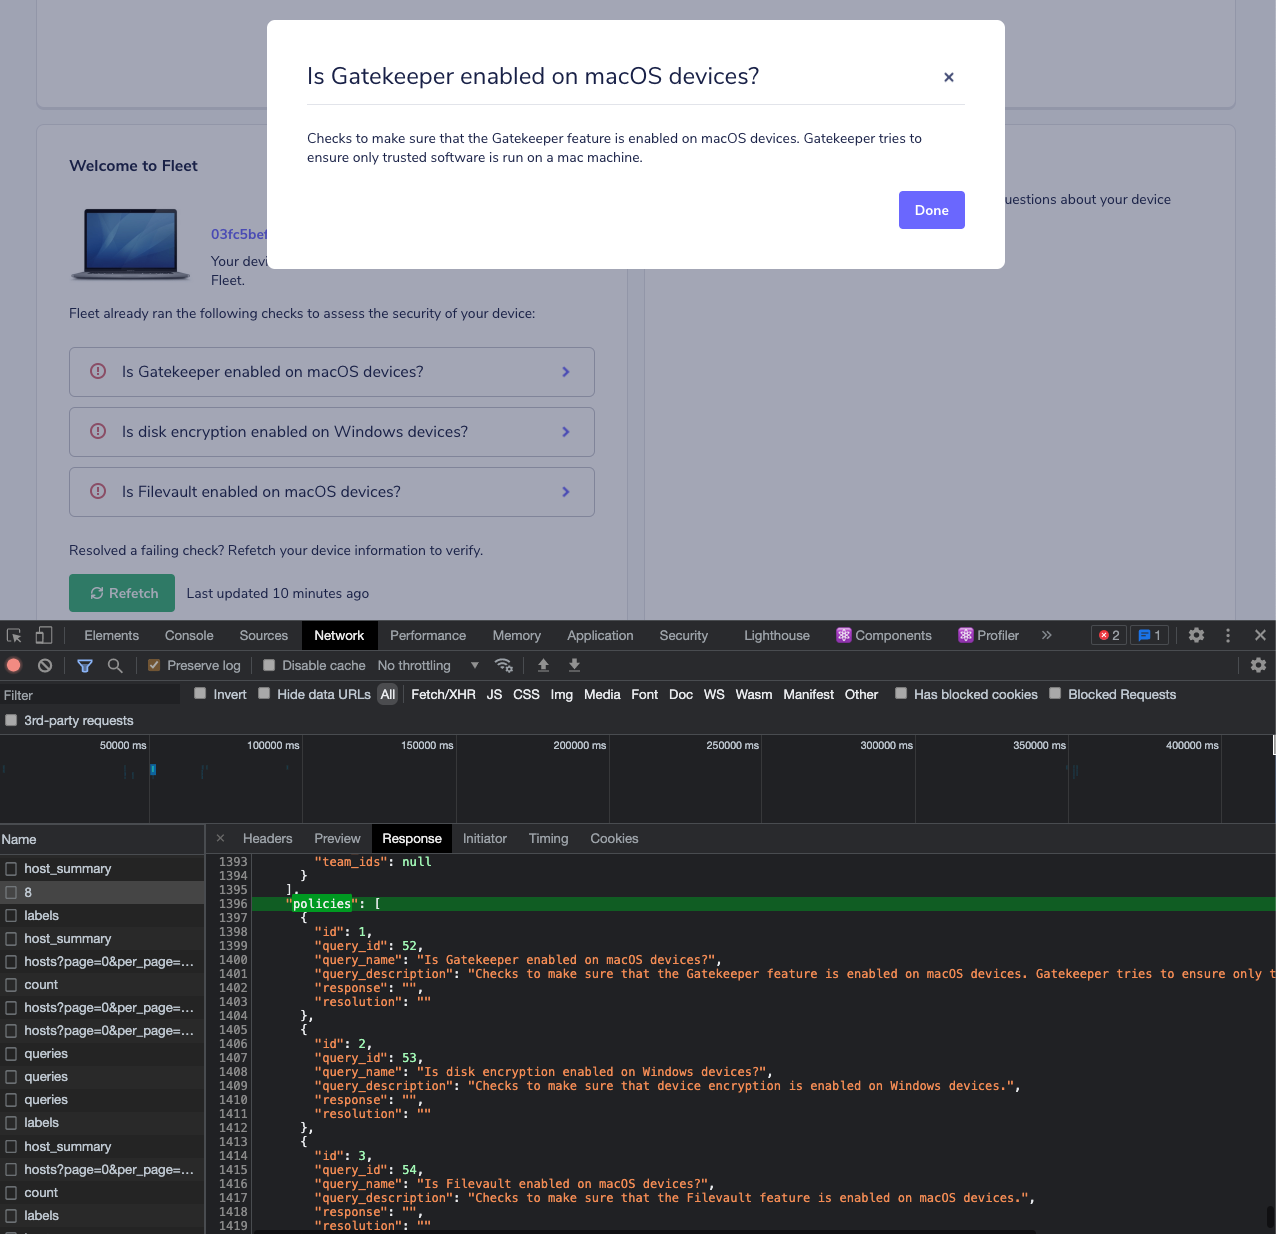Expand the Filevault check details

(x=566, y=492)
